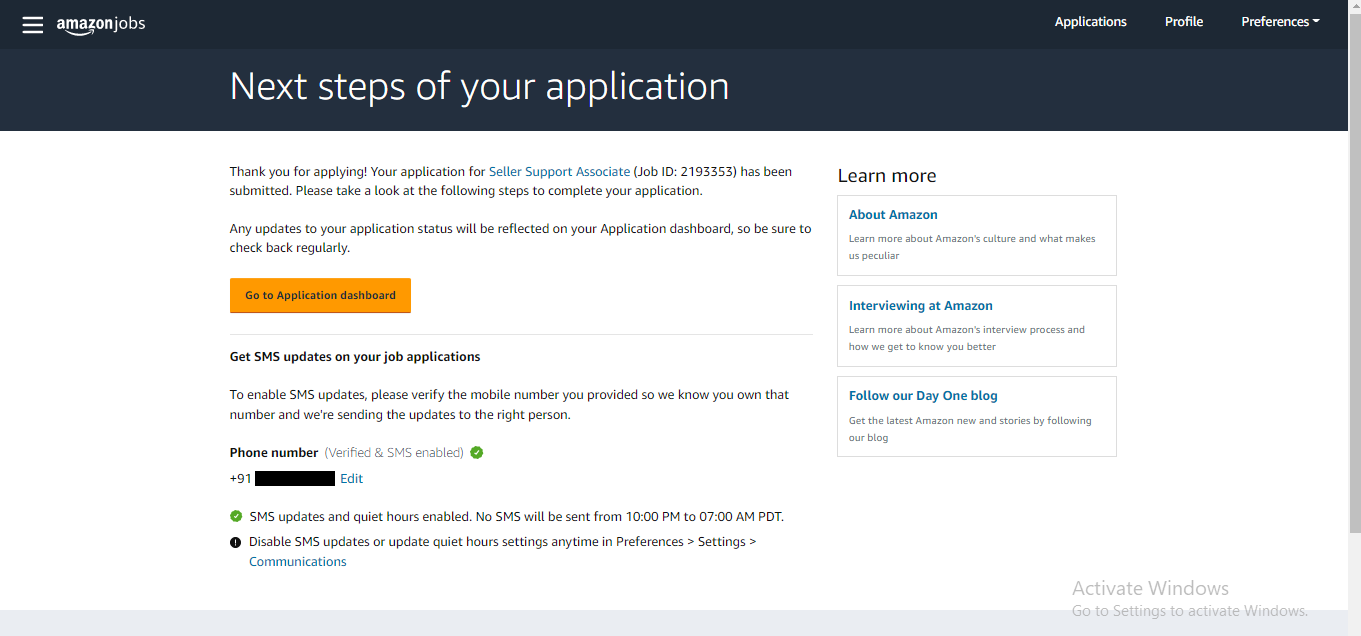Open the hamburger navigation menu
This screenshot has width=1361, height=636.
click(33, 25)
